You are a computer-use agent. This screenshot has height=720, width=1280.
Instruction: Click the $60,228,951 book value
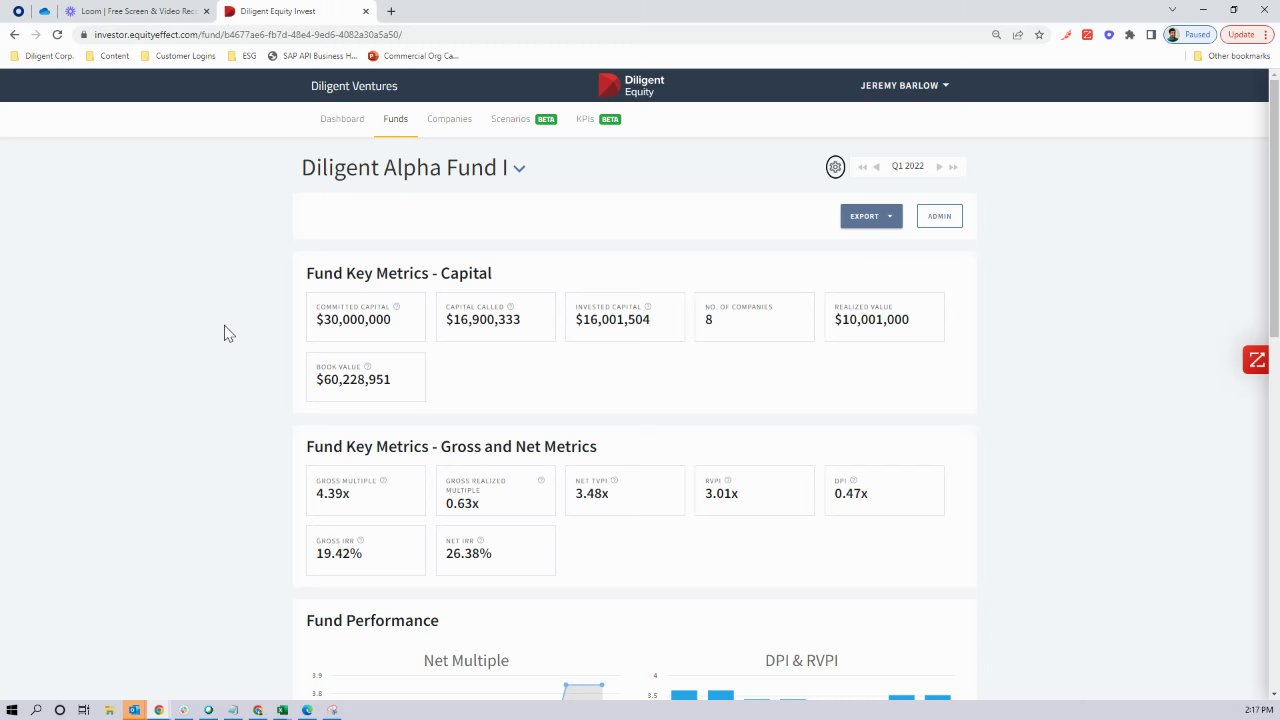tap(353, 380)
